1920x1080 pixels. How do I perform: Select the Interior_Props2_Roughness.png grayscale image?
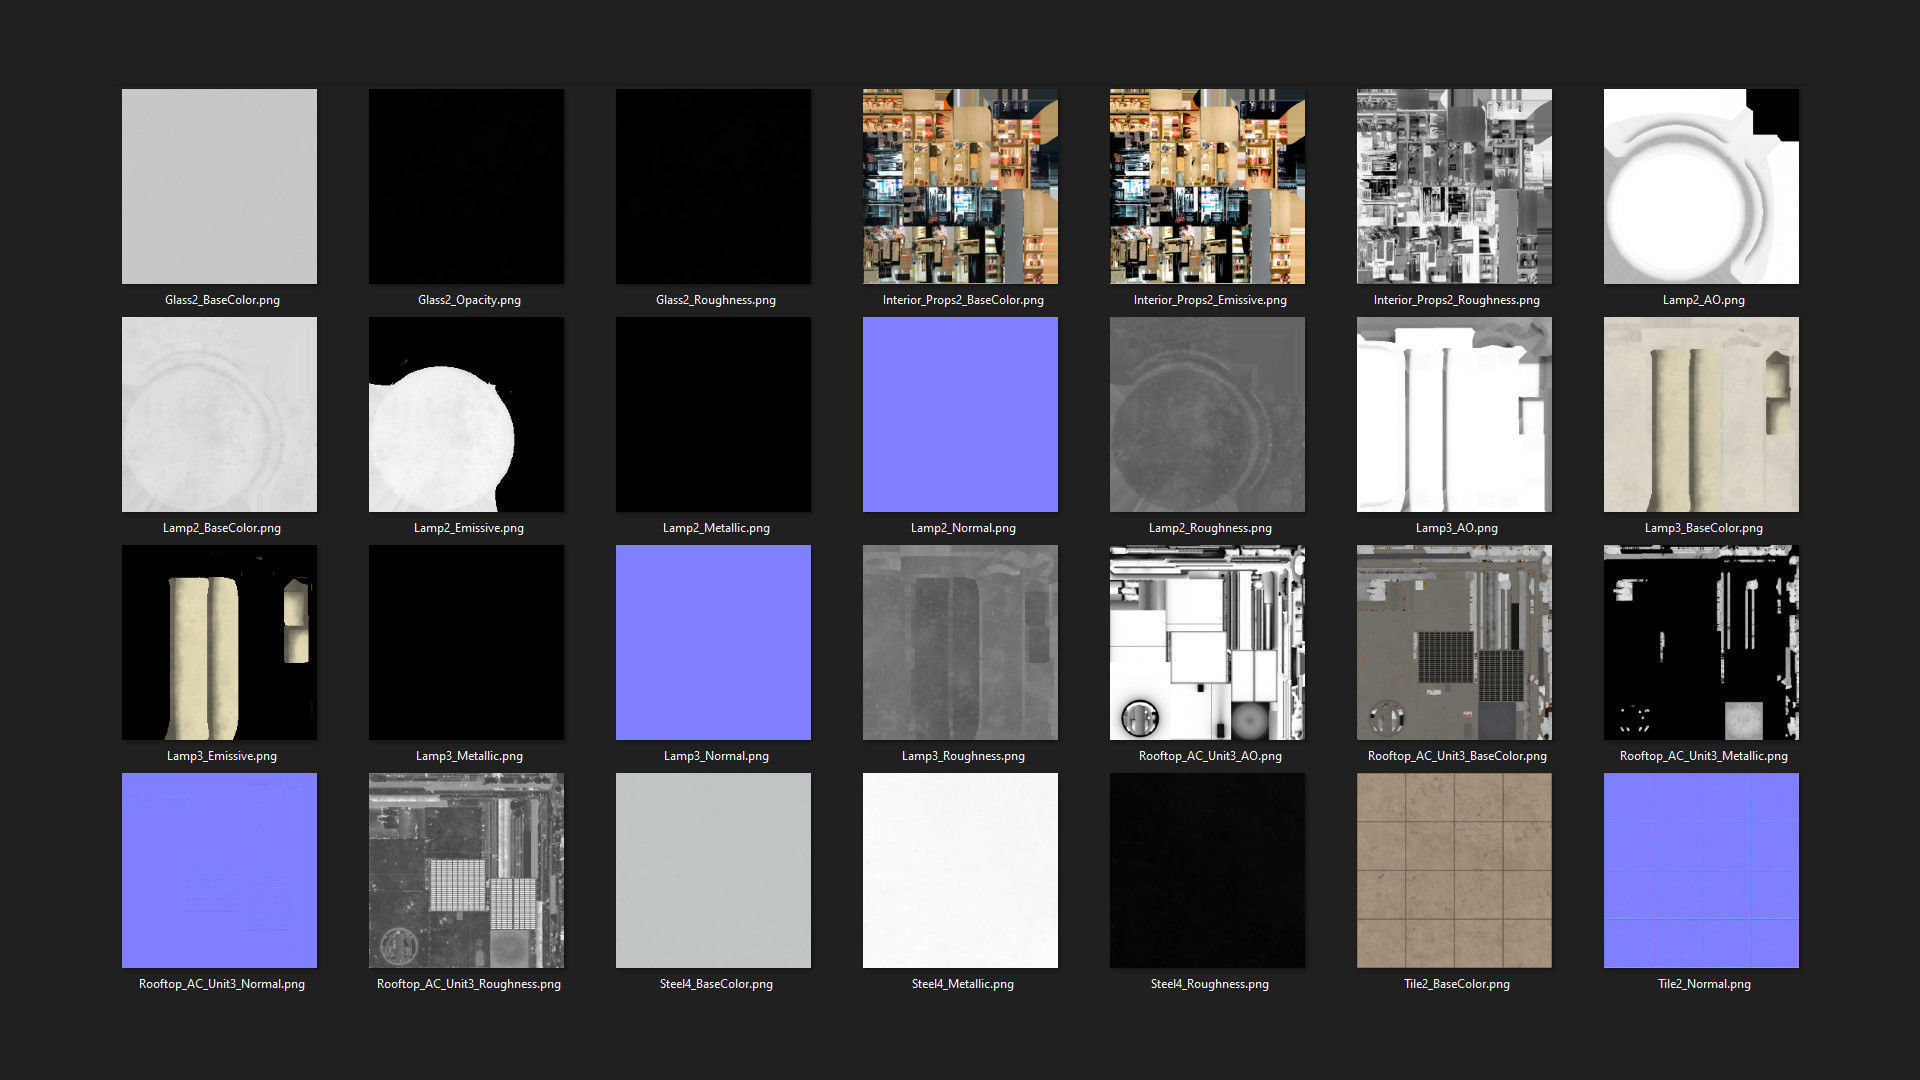(1454, 186)
